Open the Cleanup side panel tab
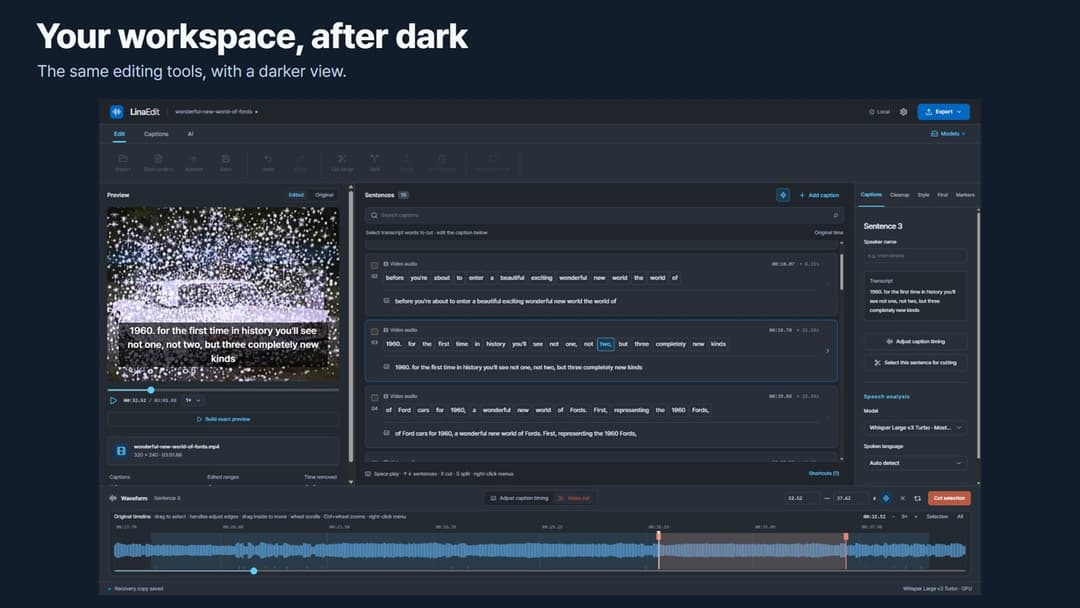Image resolution: width=1080 pixels, height=608 pixels. coord(900,195)
